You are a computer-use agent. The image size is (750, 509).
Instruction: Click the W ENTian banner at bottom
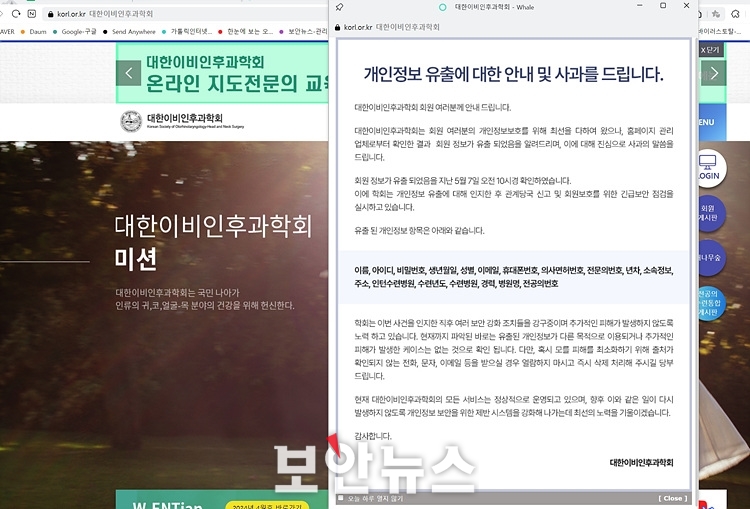coord(222,499)
